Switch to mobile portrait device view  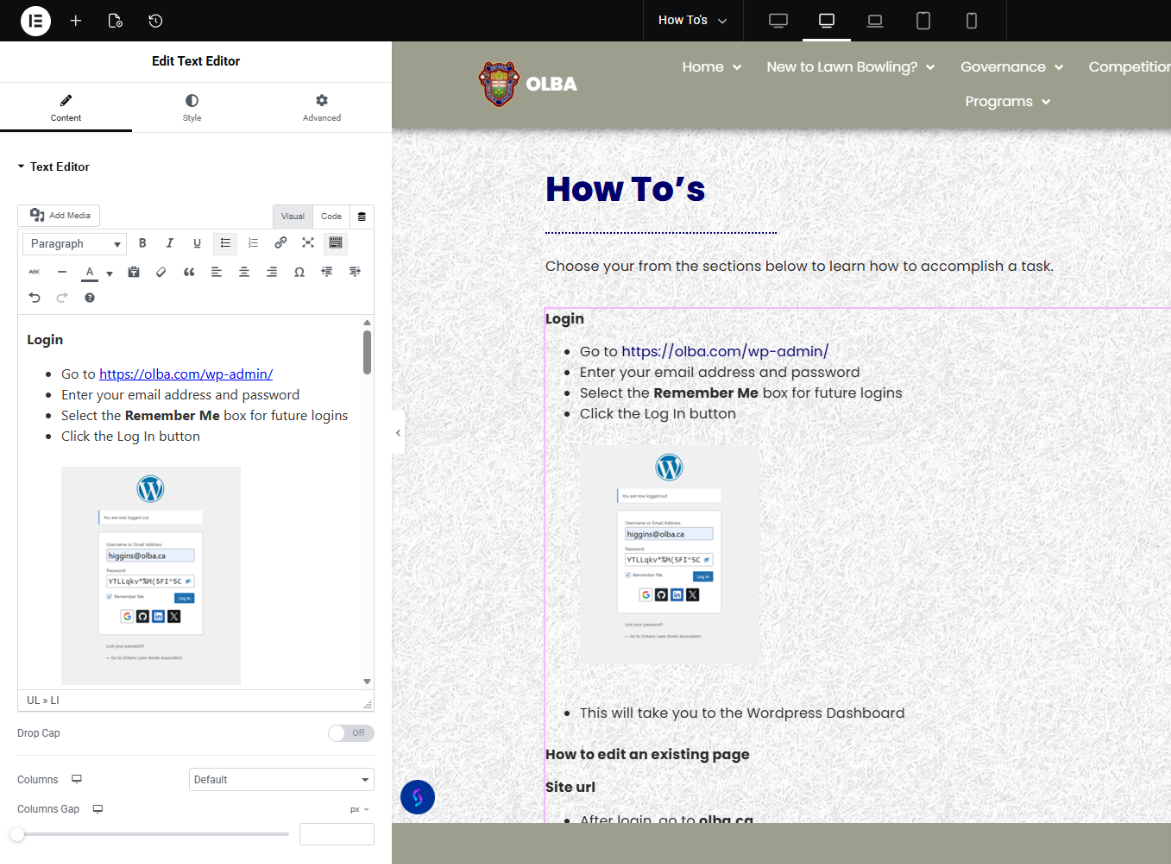click(971, 20)
